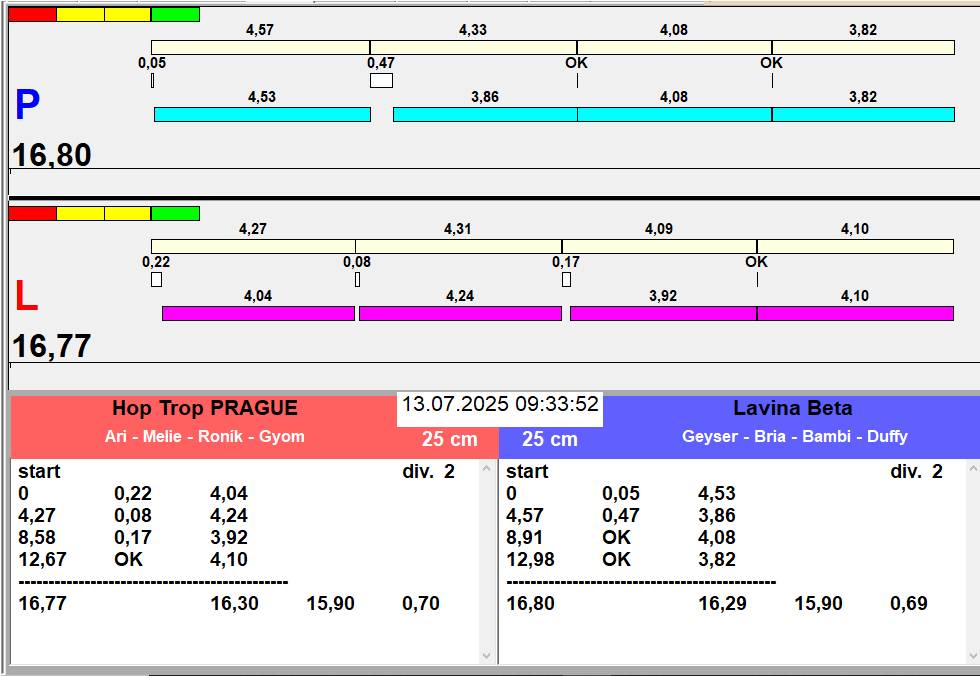Click the 8,58 split in Hop Trop table
The width and height of the screenshot is (980, 676).
click(37, 537)
